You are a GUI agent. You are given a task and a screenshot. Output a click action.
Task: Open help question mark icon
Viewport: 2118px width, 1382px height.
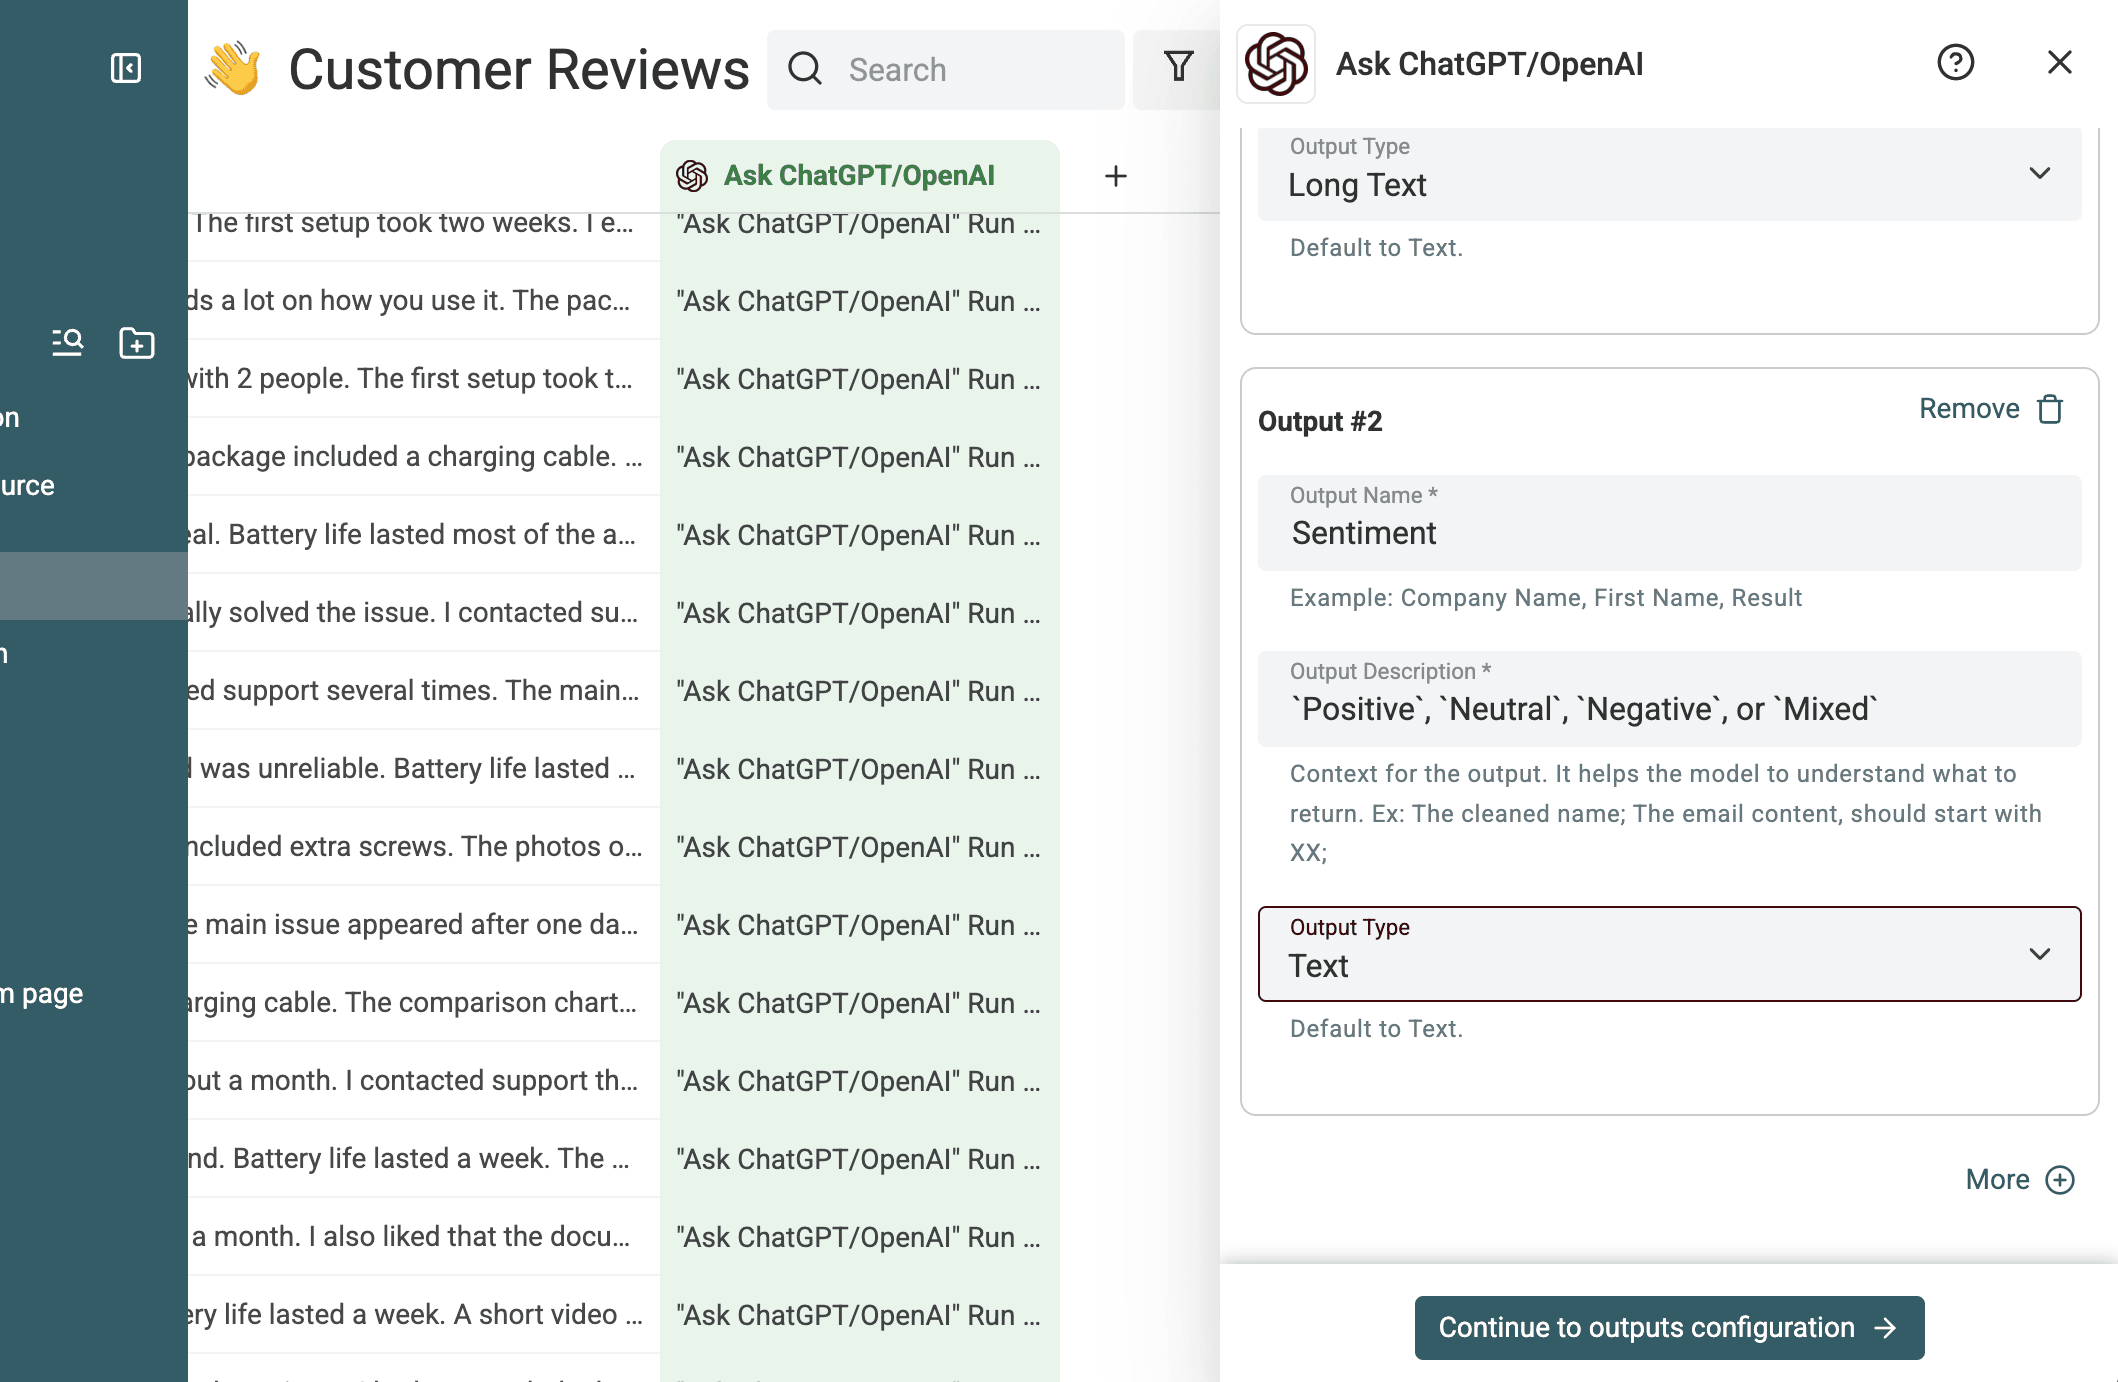tap(1955, 63)
